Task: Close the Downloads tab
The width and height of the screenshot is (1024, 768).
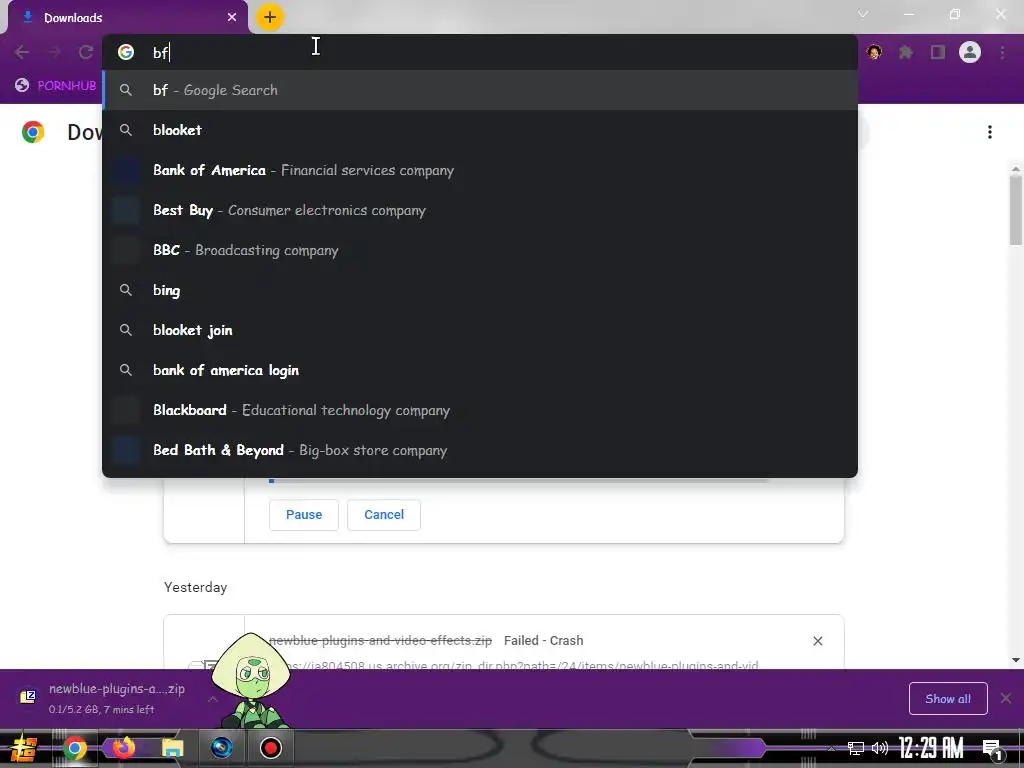Action: point(232,18)
